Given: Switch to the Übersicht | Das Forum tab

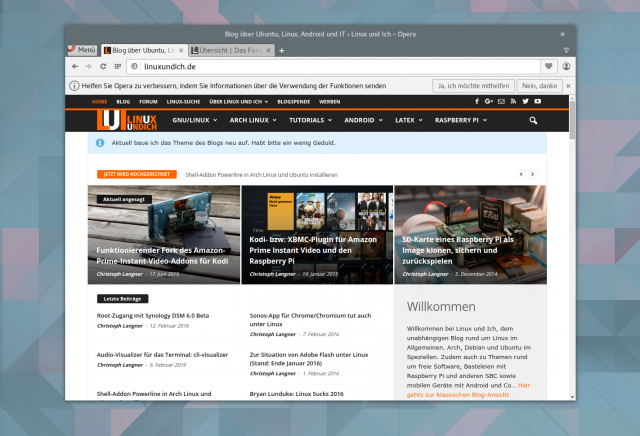Looking at the screenshot, I should (x=231, y=50).
